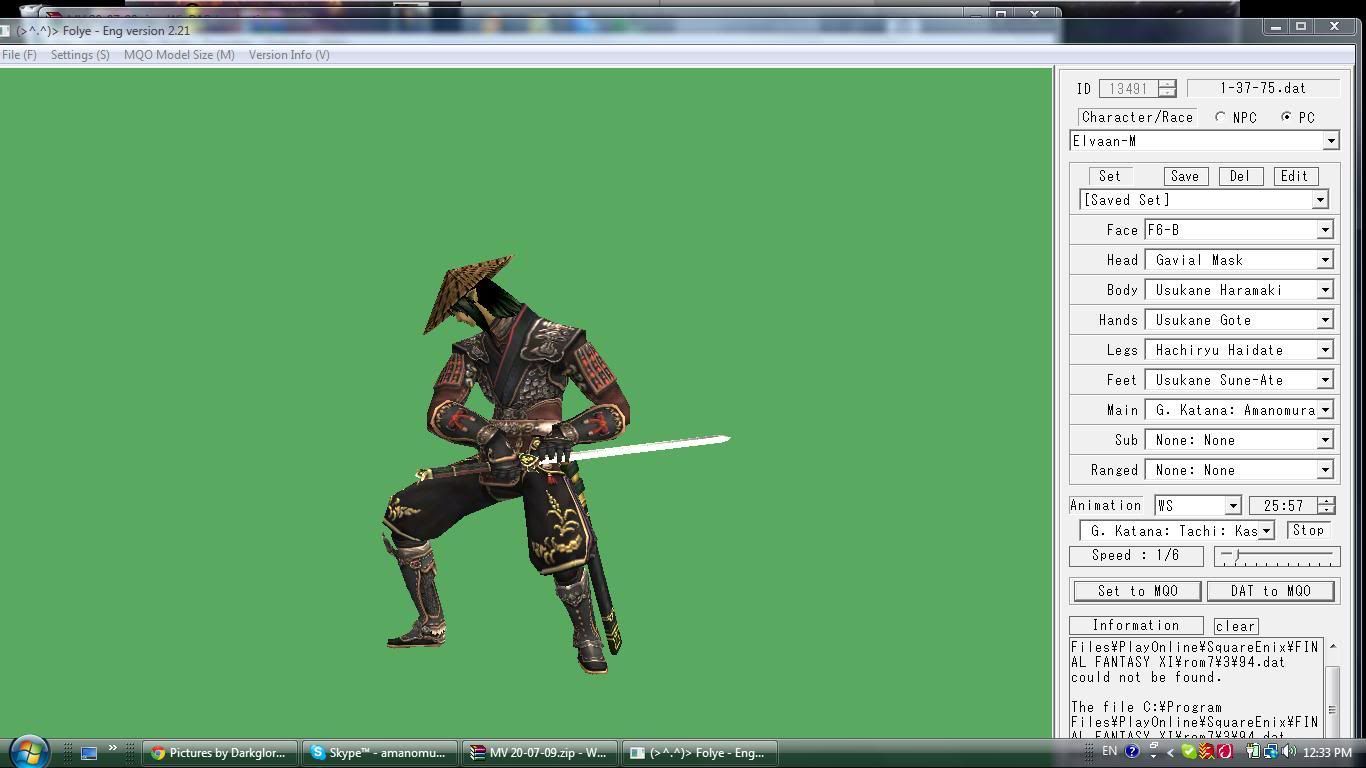This screenshot has width=1366, height=768.
Task: Open the File (F) menu
Action: coord(19,55)
